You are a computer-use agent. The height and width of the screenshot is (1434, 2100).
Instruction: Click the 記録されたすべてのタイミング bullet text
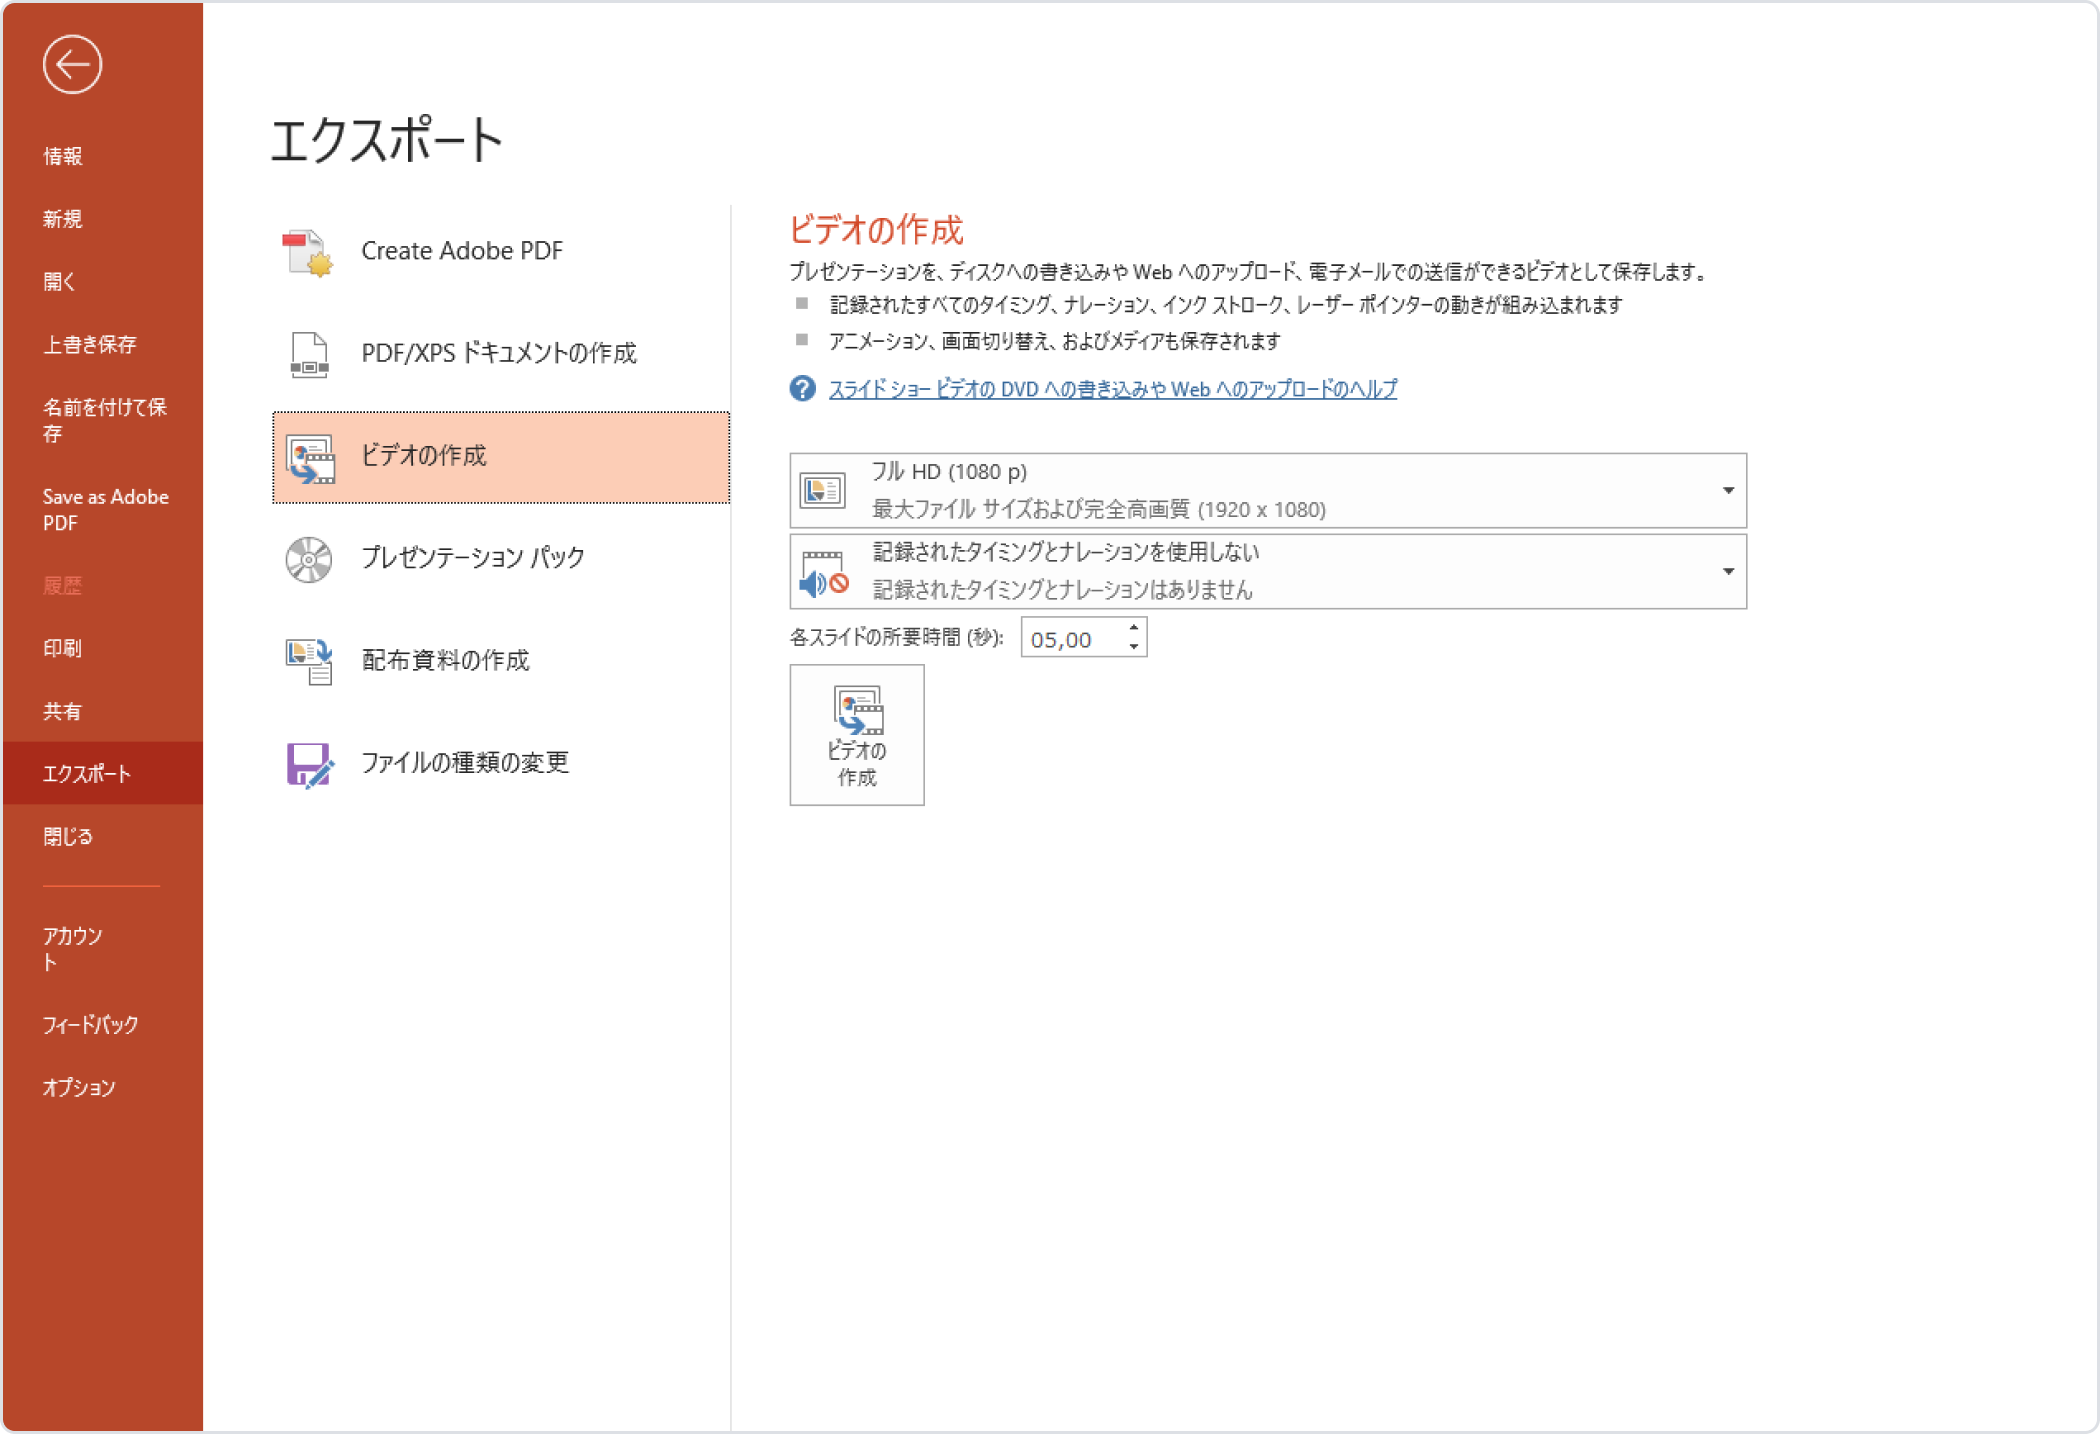(1226, 305)
